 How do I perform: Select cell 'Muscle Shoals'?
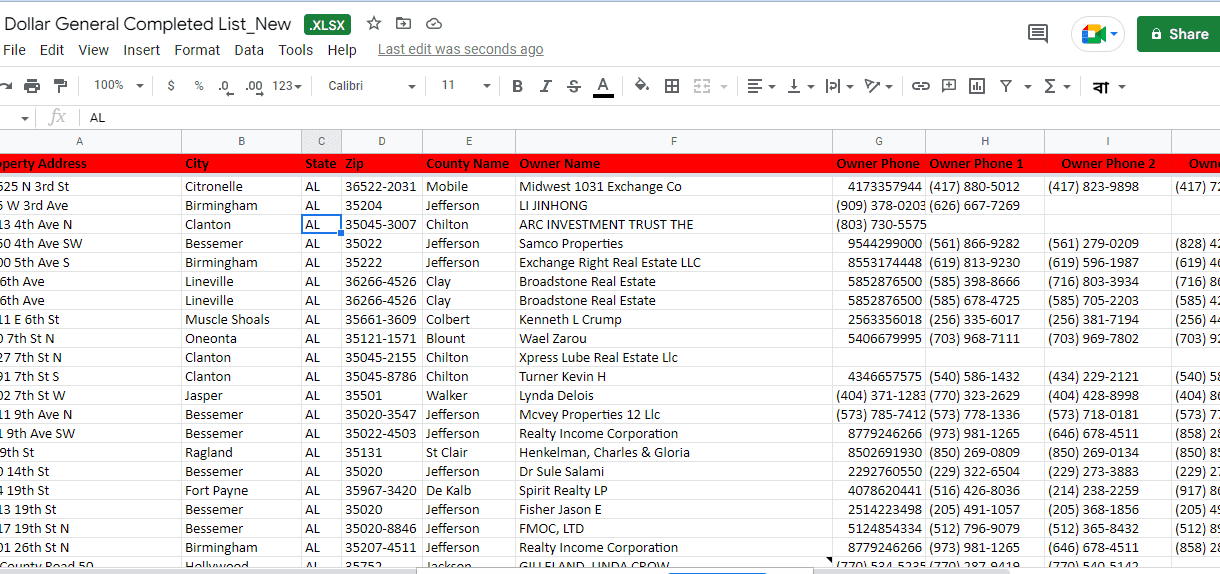(x=241, y=319)
